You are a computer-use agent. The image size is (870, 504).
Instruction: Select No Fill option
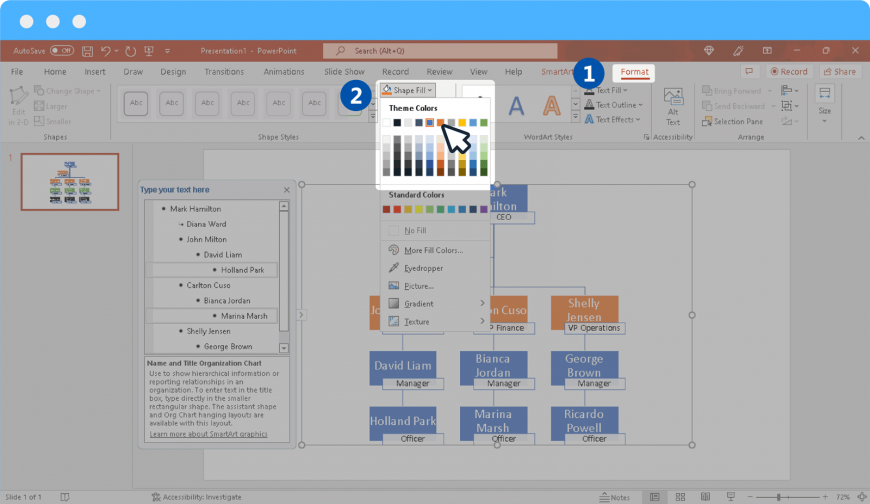point(435,230)
